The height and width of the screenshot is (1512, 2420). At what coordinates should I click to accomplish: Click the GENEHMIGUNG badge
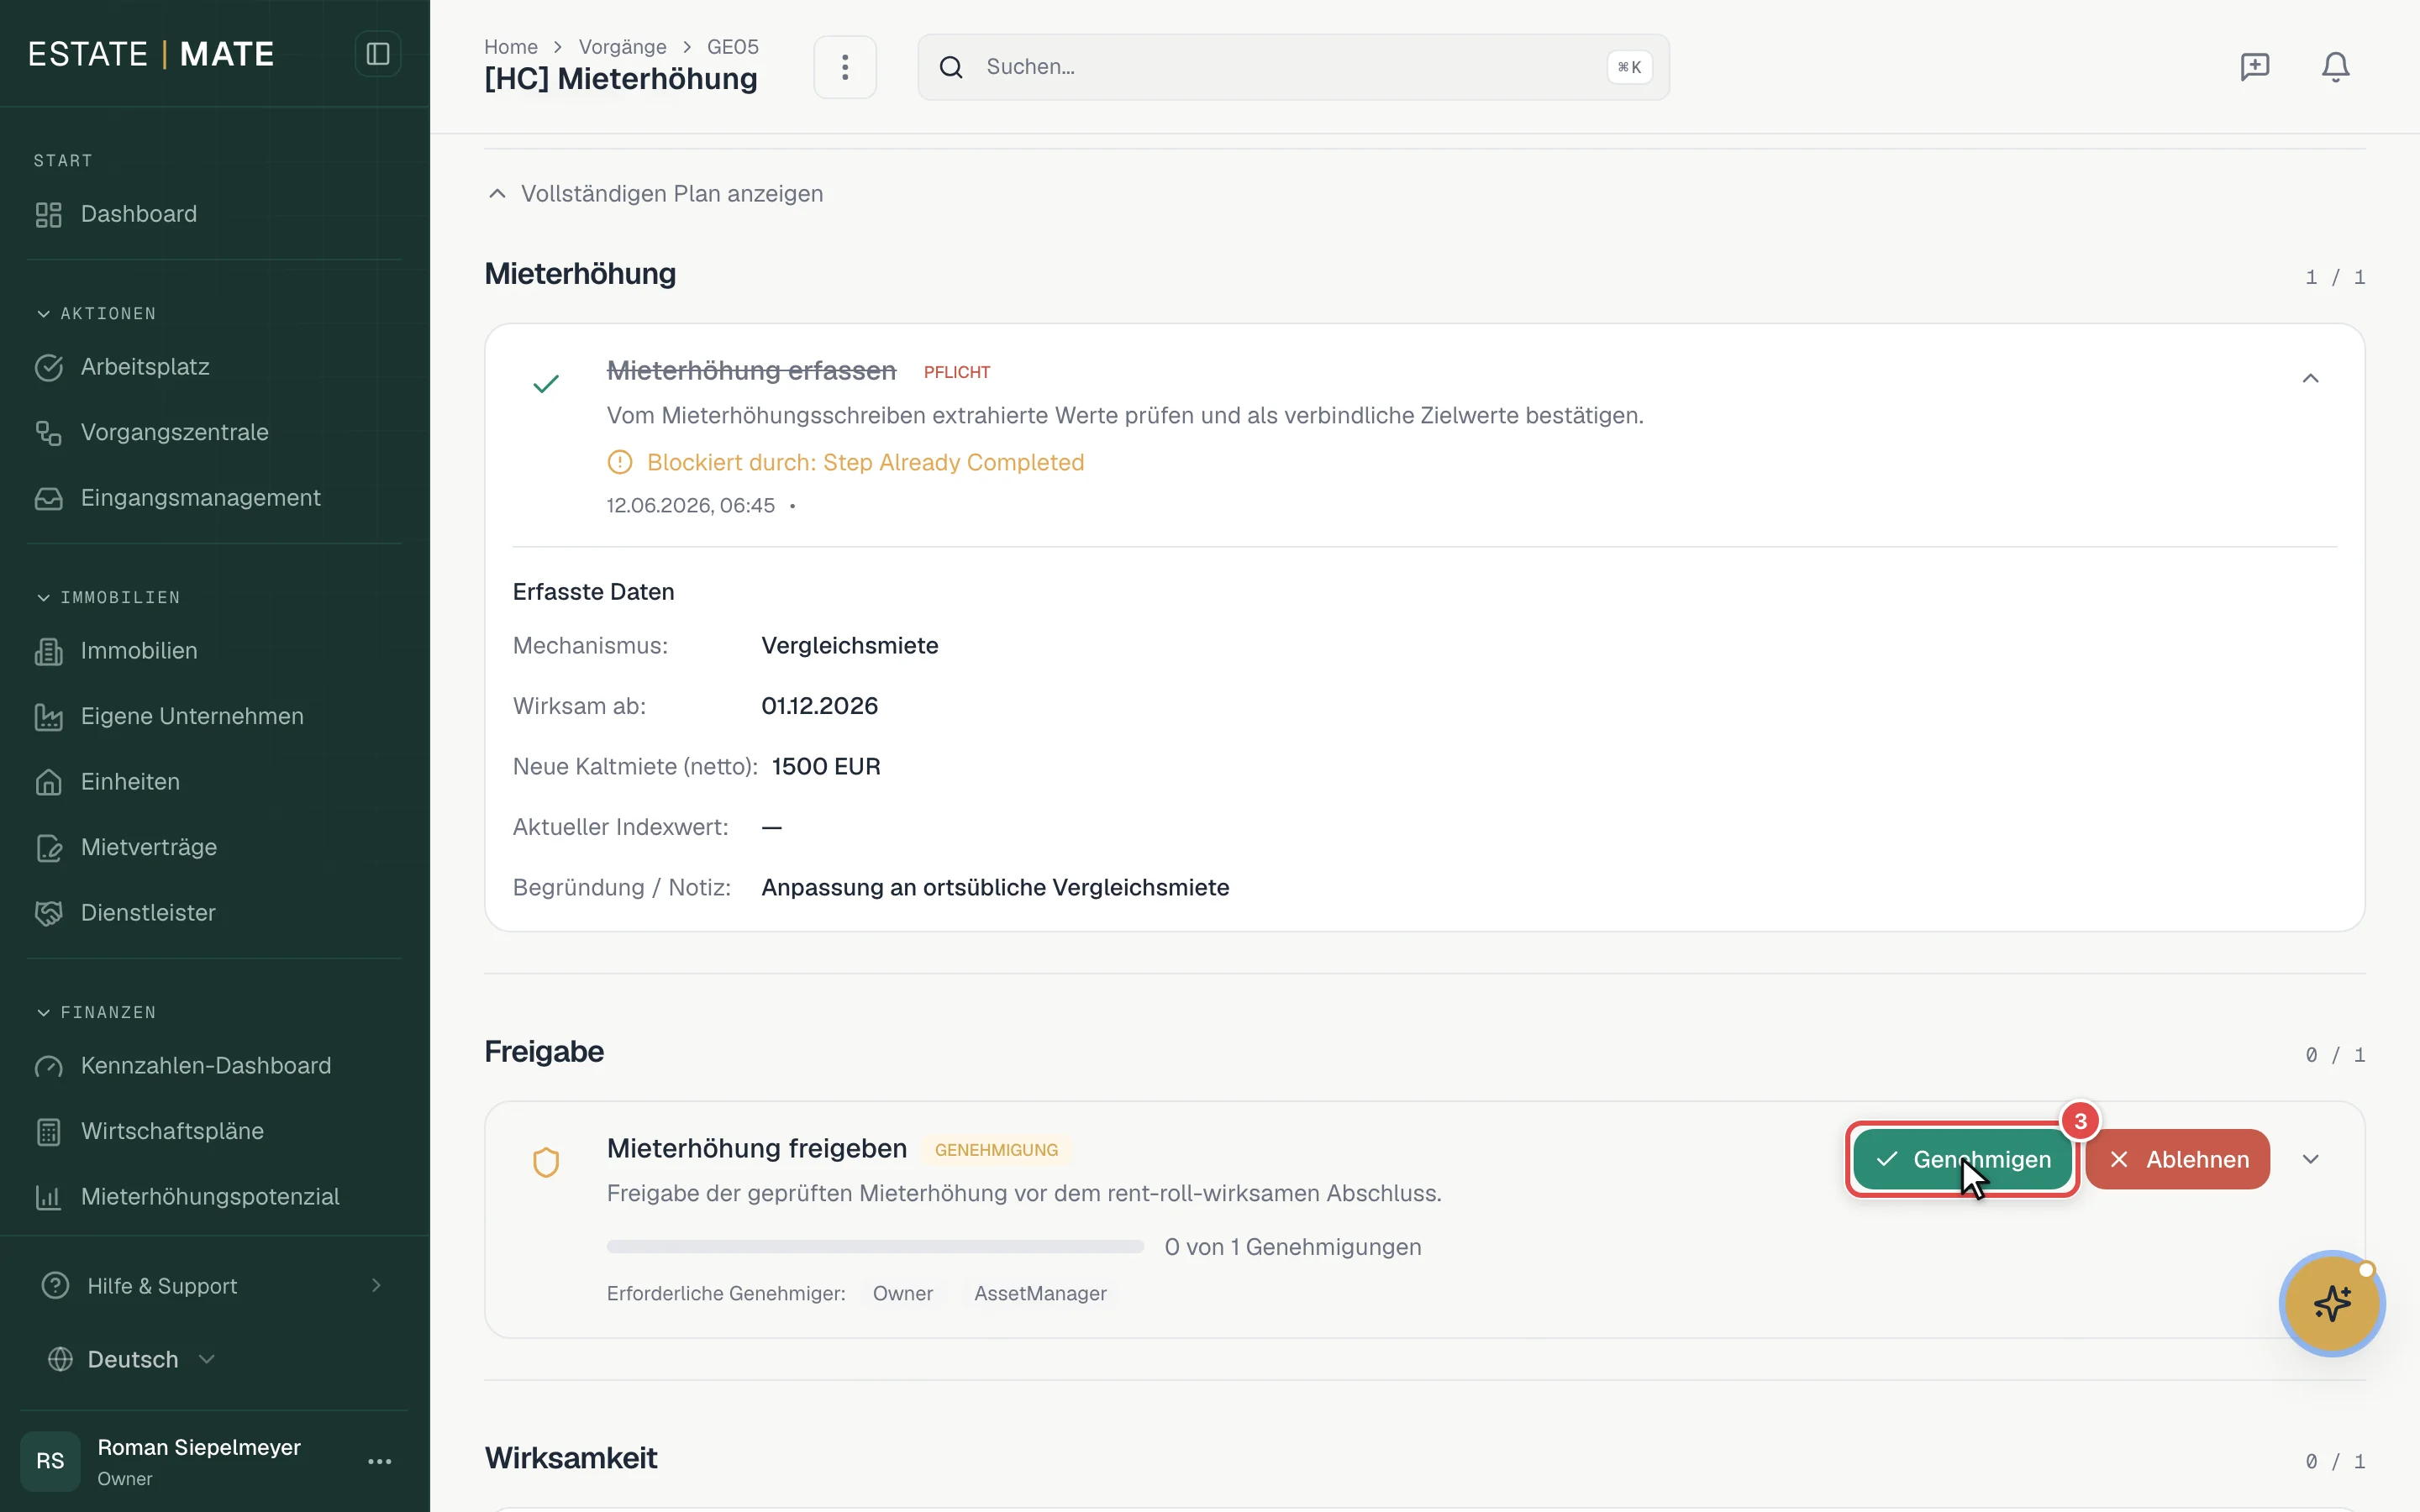pyautogui.click(x=996, y=1150)
